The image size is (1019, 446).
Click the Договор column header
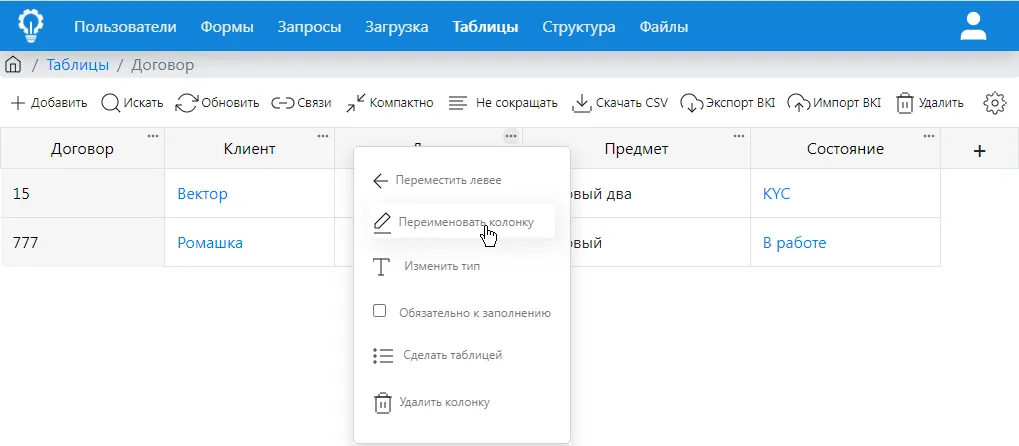point(83,149)
